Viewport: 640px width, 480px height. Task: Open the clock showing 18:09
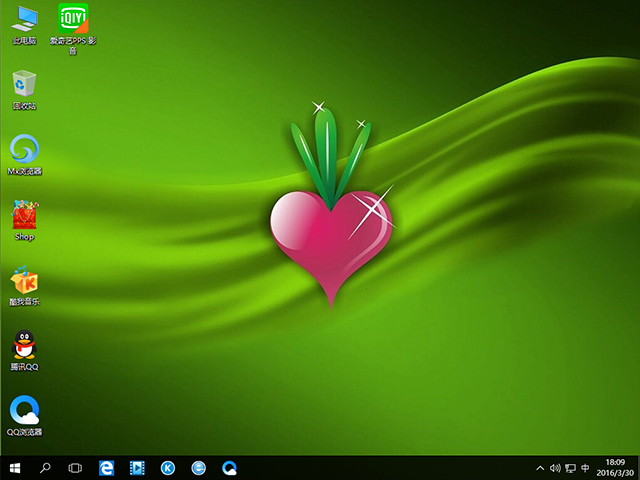click(x=613, y=467)
